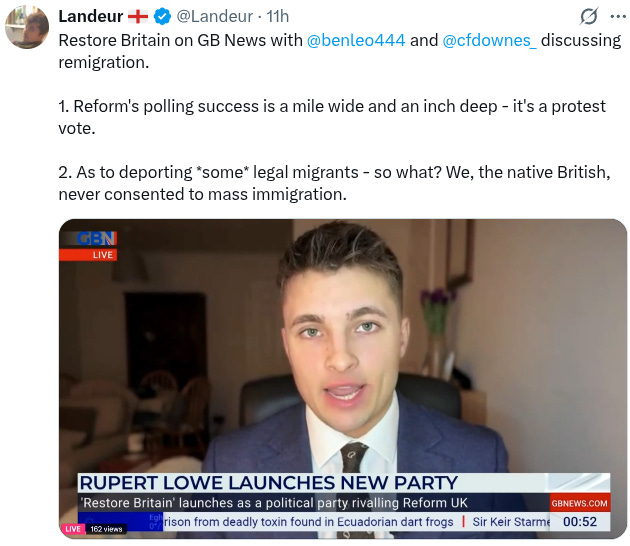The width and height of the screenshot is (630, 546).
Task: Open the @cfdownes_ mention
Action: [x=489, y=40]
